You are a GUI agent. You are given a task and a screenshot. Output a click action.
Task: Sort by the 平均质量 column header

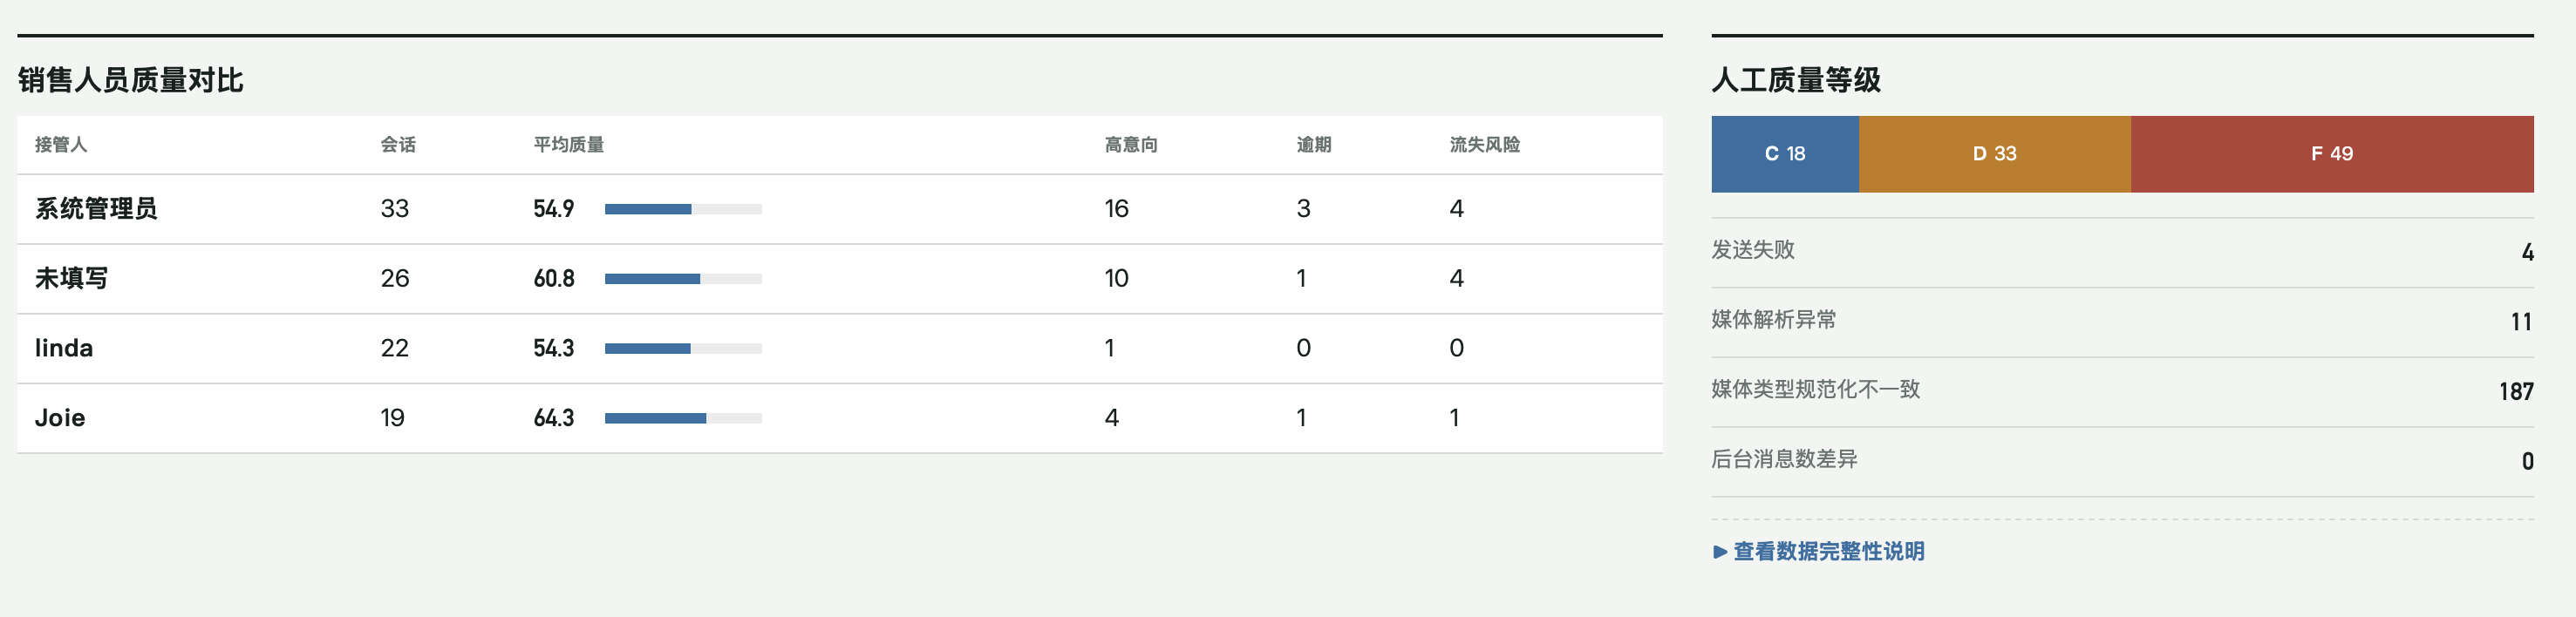click(x=568, y=145)
